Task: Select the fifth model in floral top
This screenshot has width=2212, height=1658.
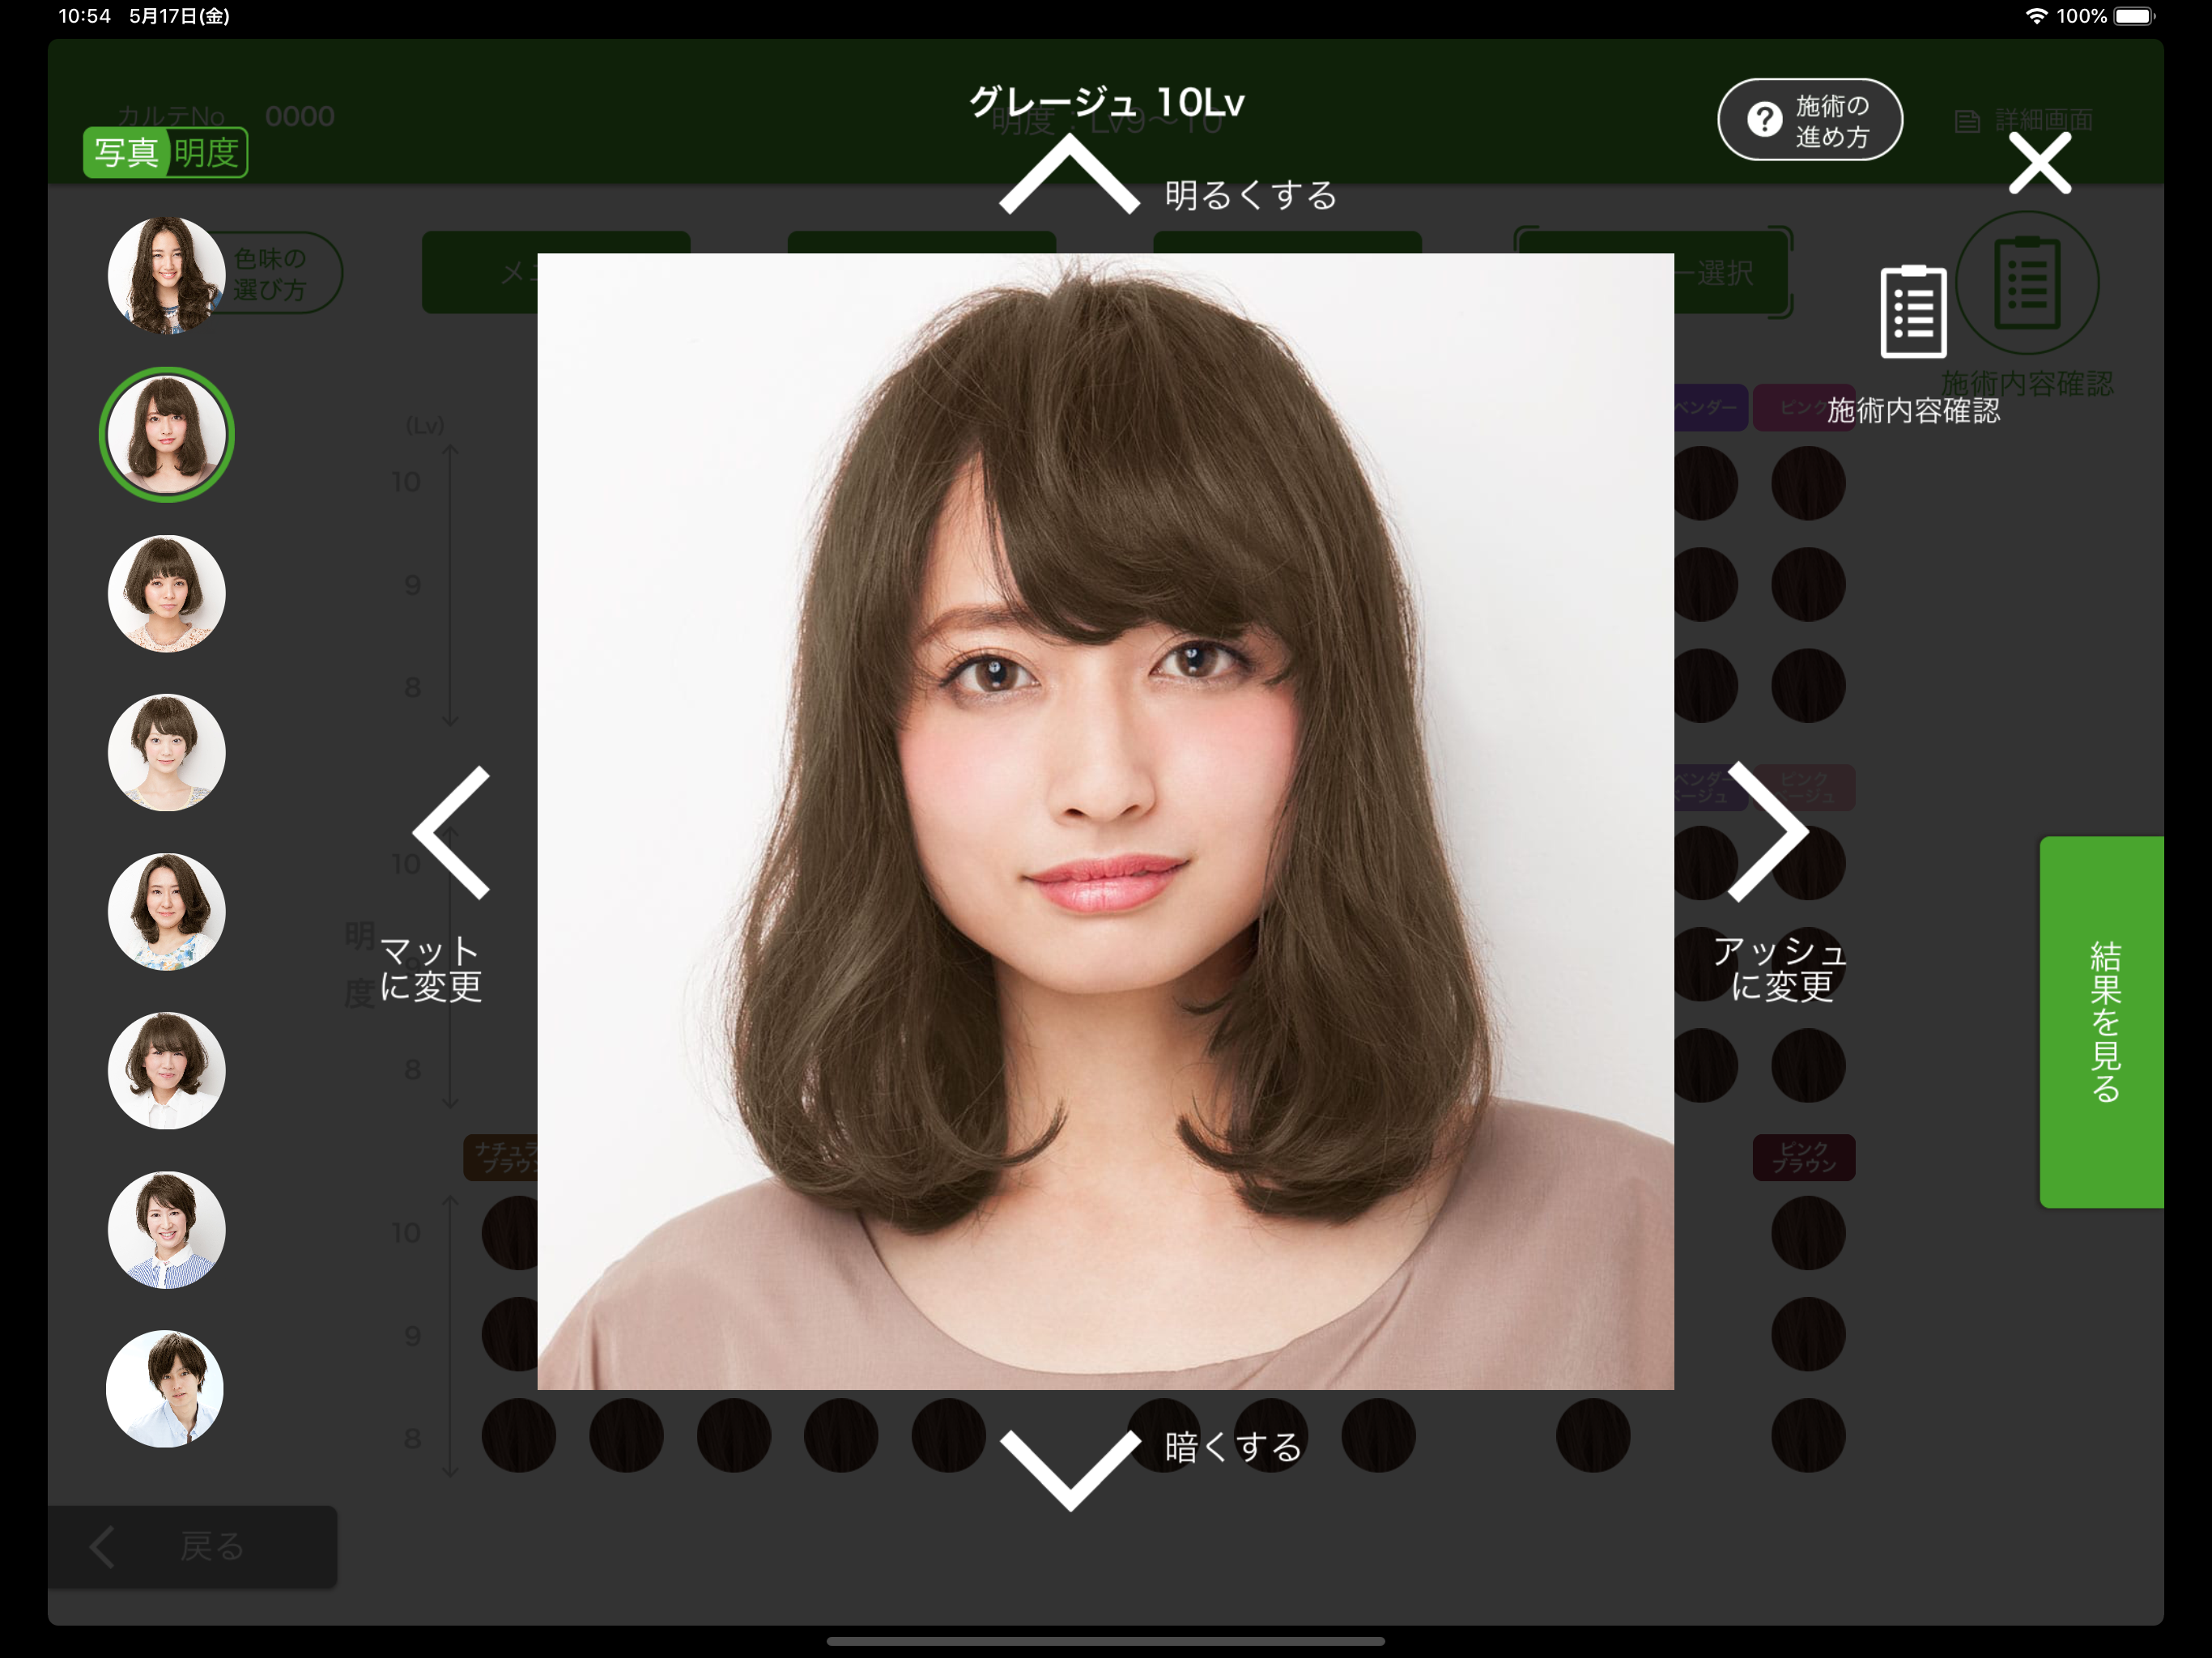Action: coord(166,912)
